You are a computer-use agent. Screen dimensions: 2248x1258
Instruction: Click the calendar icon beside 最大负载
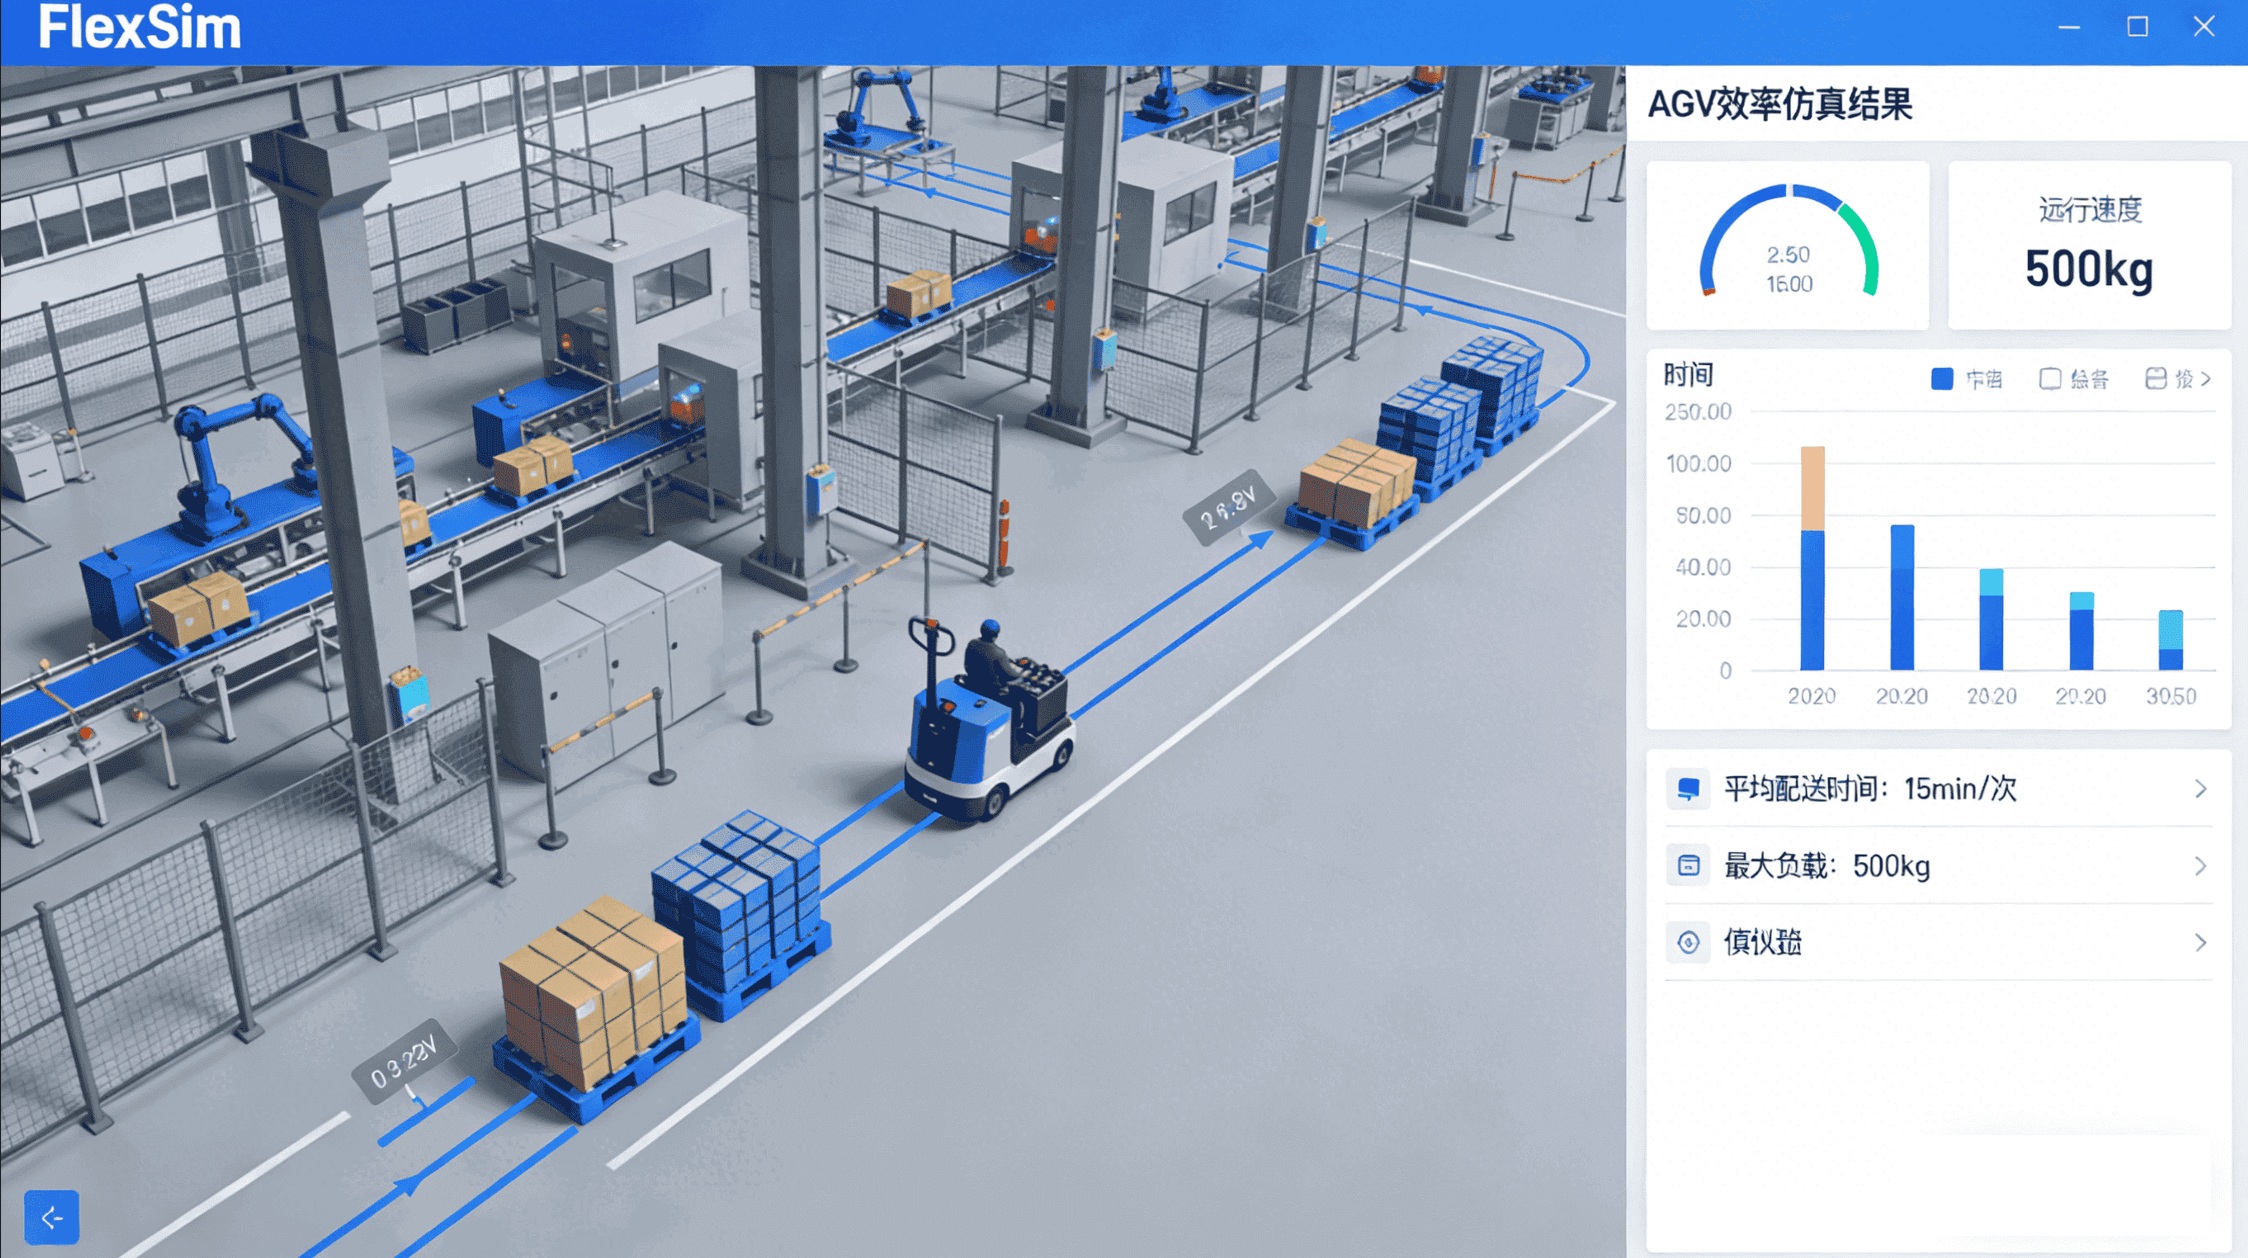point(1688,866)
